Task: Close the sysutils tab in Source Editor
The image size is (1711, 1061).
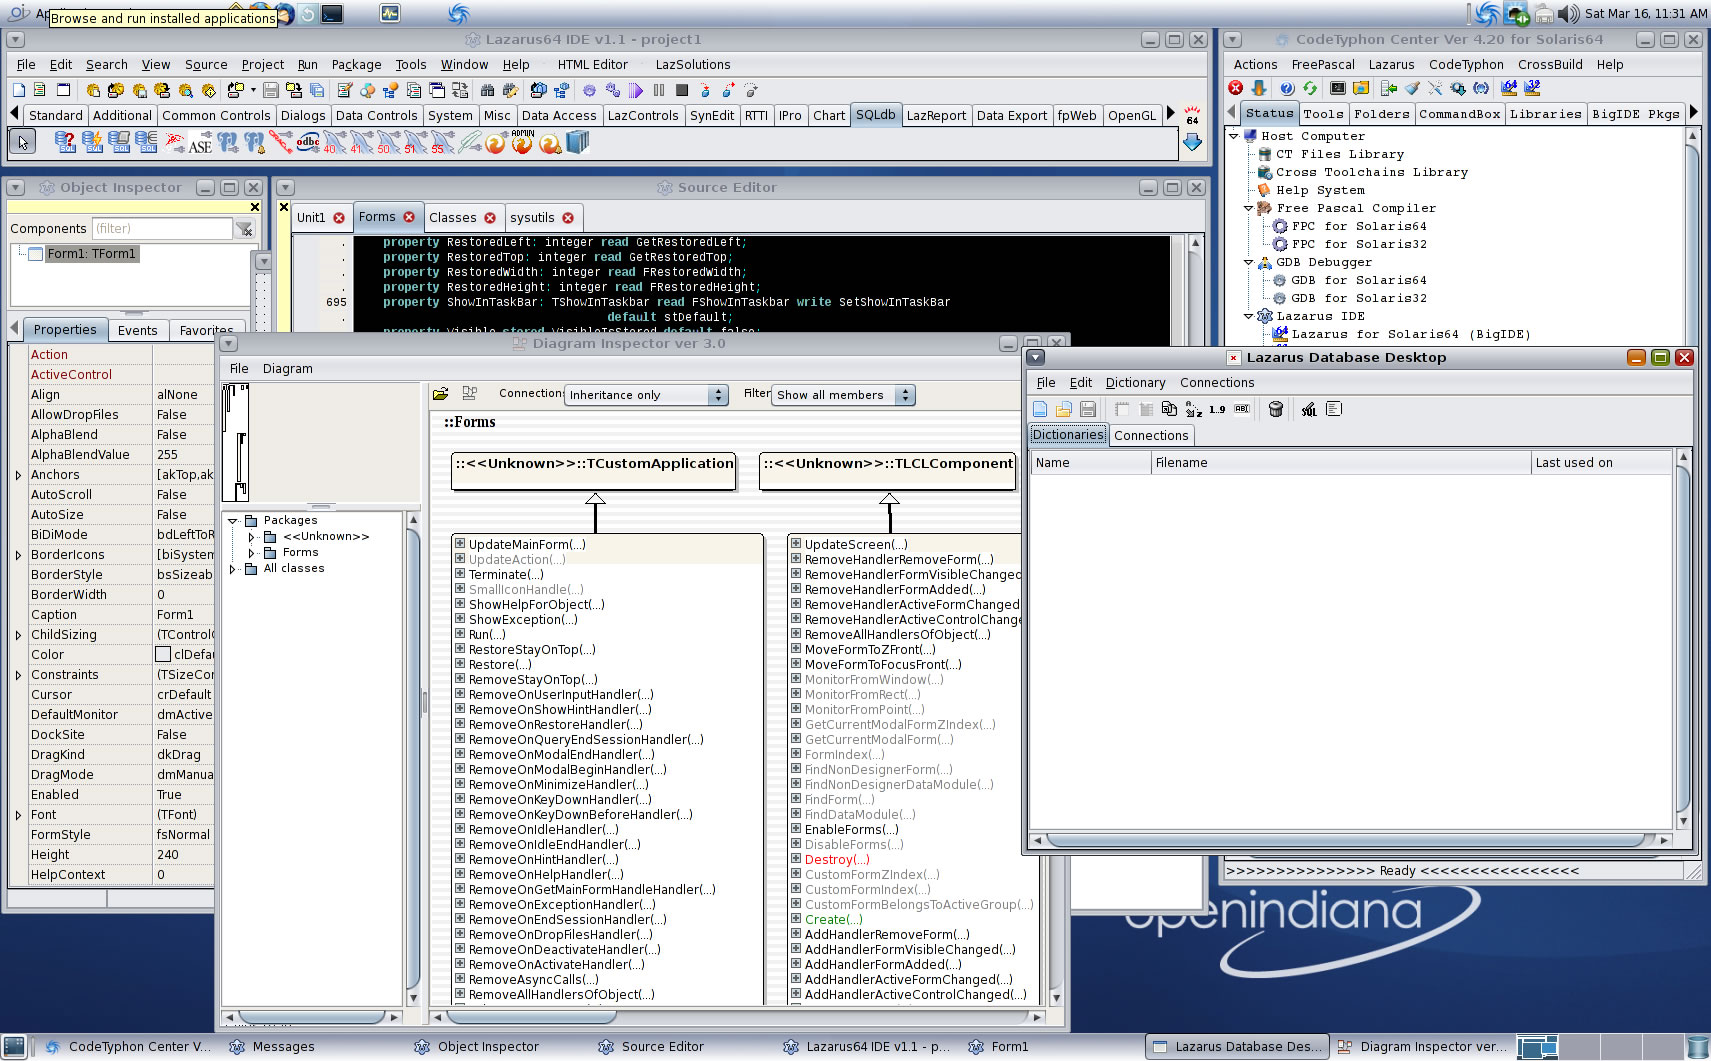Action: (568, 217)
